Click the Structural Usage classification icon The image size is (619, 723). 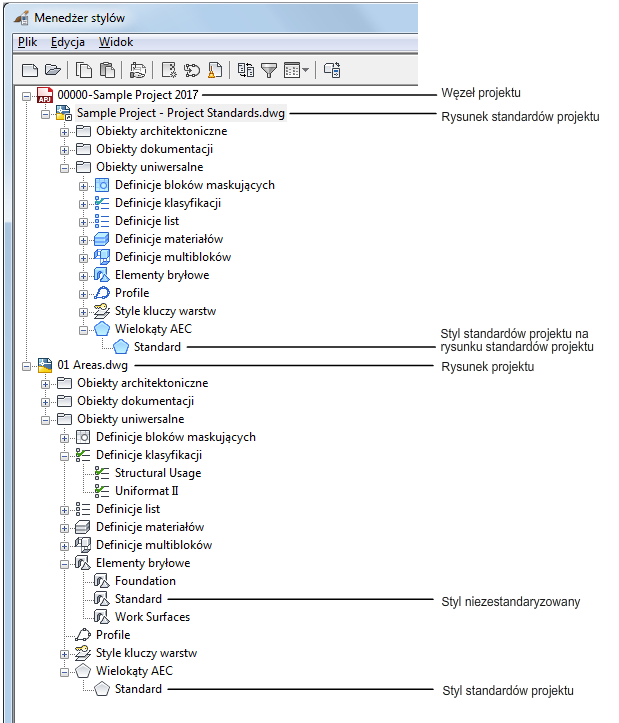(x=101, y=473)
